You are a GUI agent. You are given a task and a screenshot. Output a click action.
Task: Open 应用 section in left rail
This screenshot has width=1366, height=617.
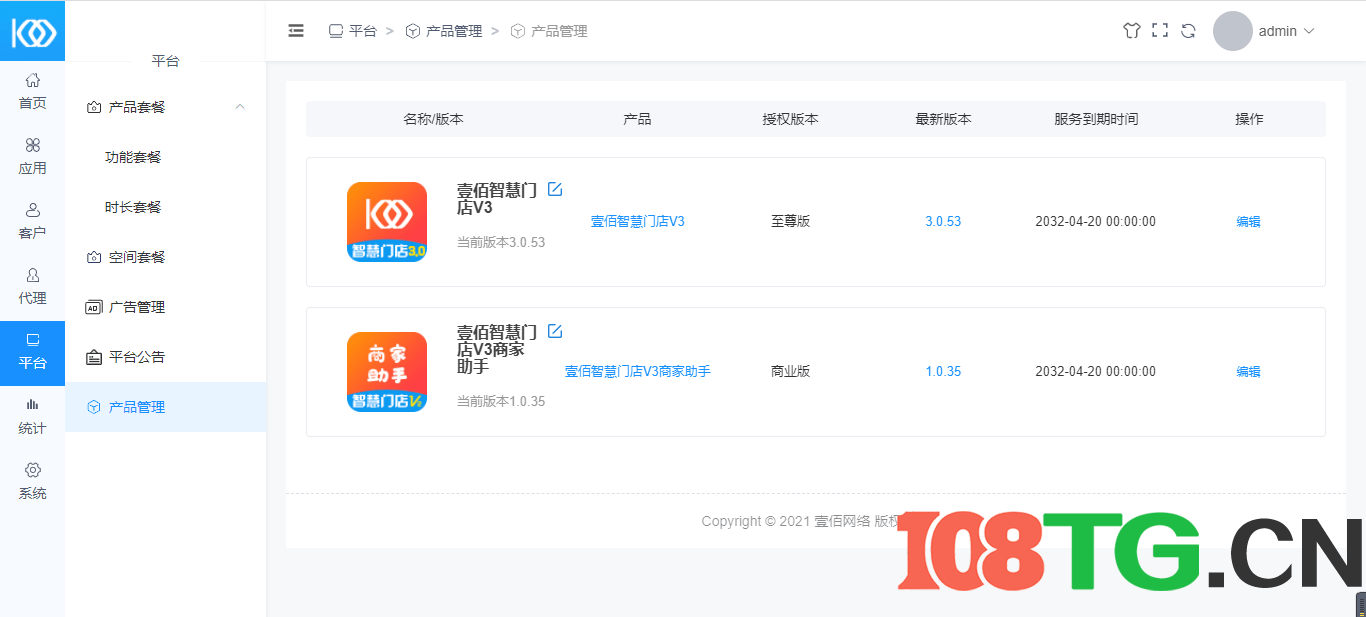[32, 156]
